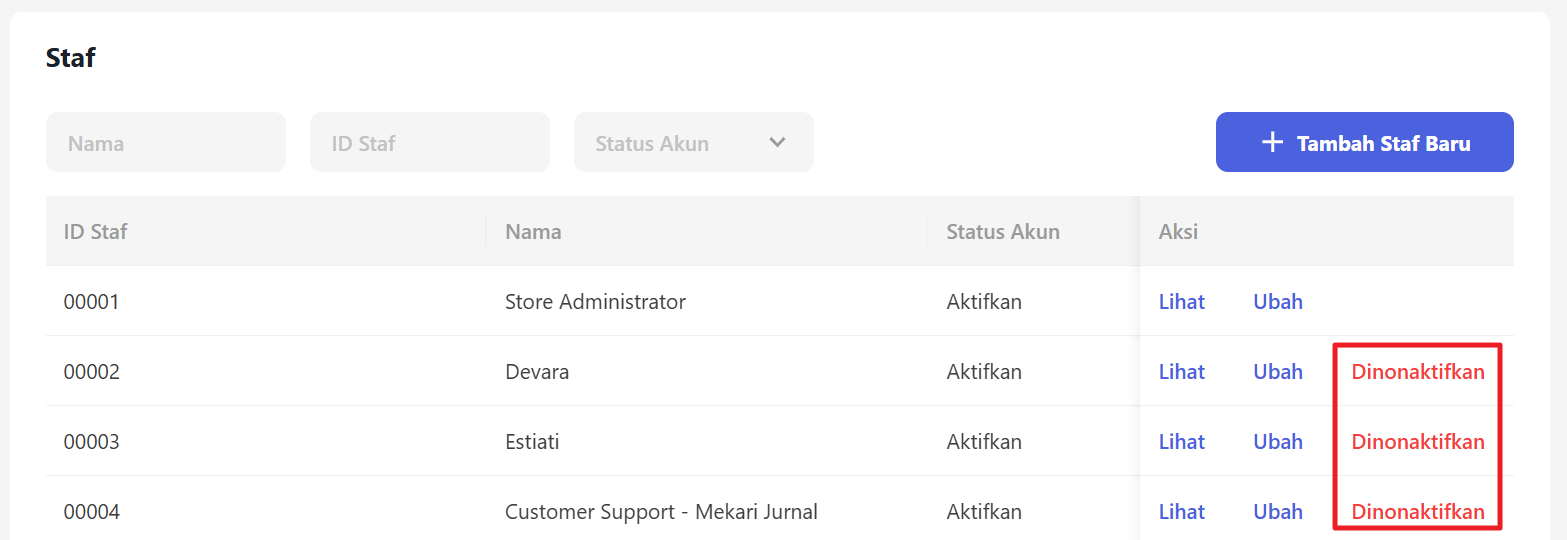Open the Status Akun dropdown chevron

(x=777, y=142)
